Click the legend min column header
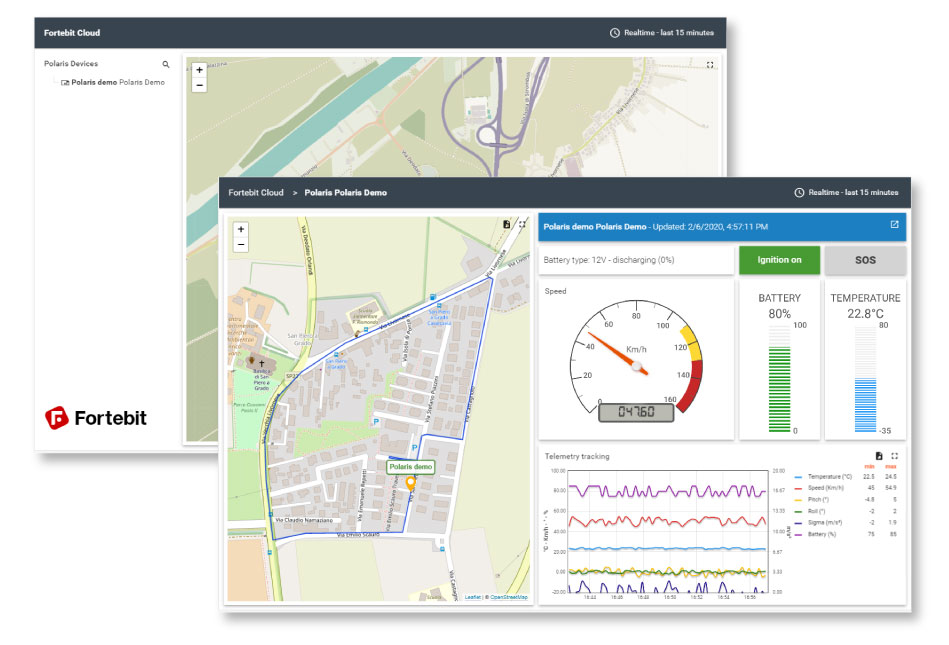The width and height of the screenshot is (949, 645). pos(870,467)
